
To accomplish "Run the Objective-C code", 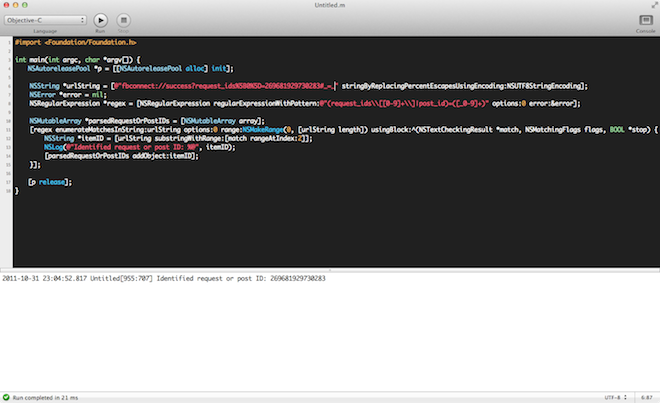I will [100, 20].
